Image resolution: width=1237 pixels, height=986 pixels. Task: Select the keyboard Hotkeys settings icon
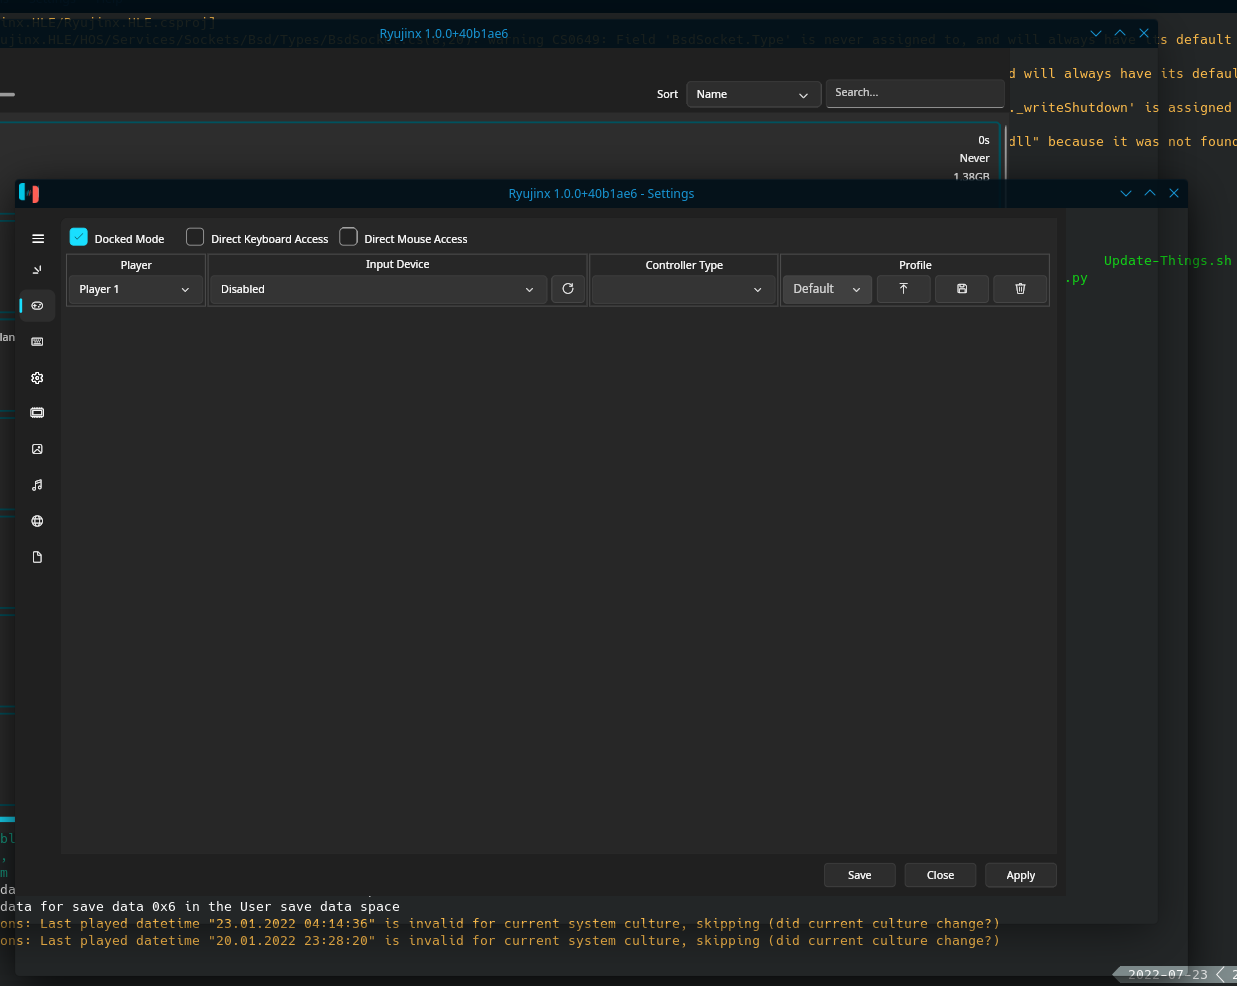tap(37, 341)
